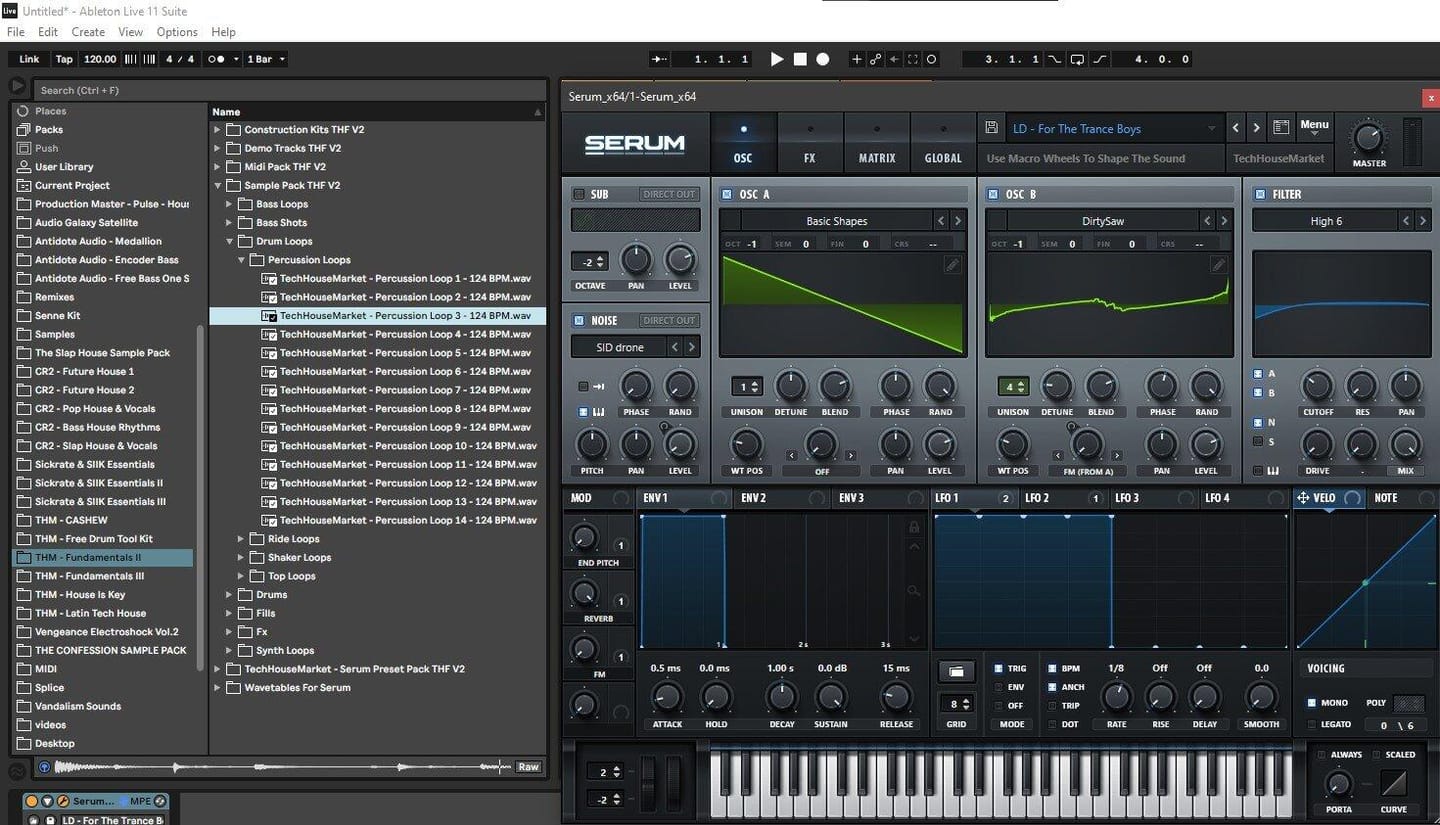Image resolution: width=1440 pixels, height=825 pixels.
Task: Click portamento CURVE display
Action: (1393, 783)
